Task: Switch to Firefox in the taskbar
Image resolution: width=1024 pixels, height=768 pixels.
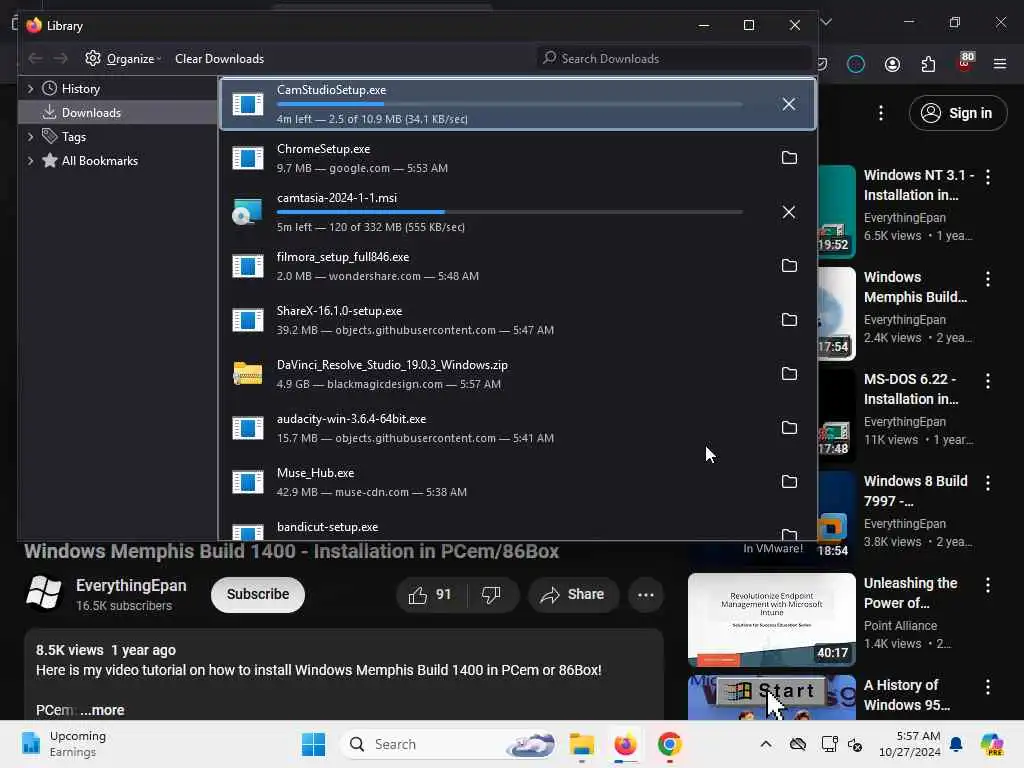Action: coord(625,744)
